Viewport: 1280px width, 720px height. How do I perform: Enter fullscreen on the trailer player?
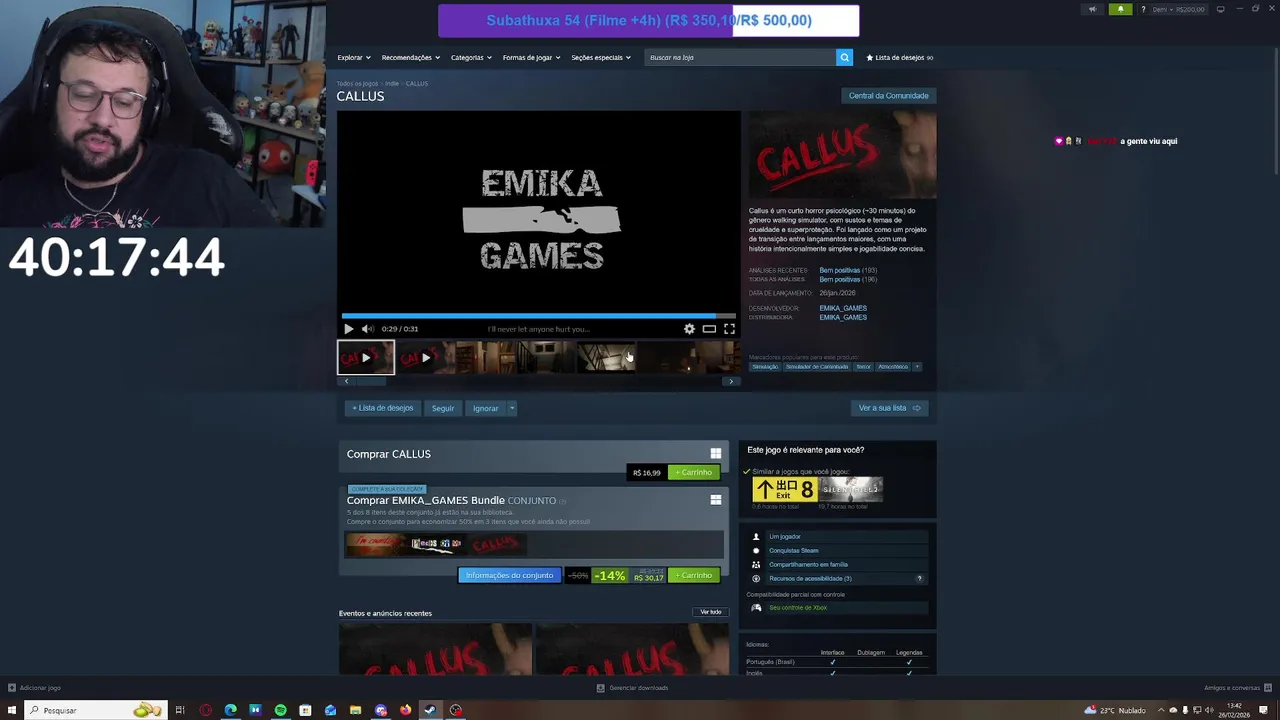click(729, 329)
